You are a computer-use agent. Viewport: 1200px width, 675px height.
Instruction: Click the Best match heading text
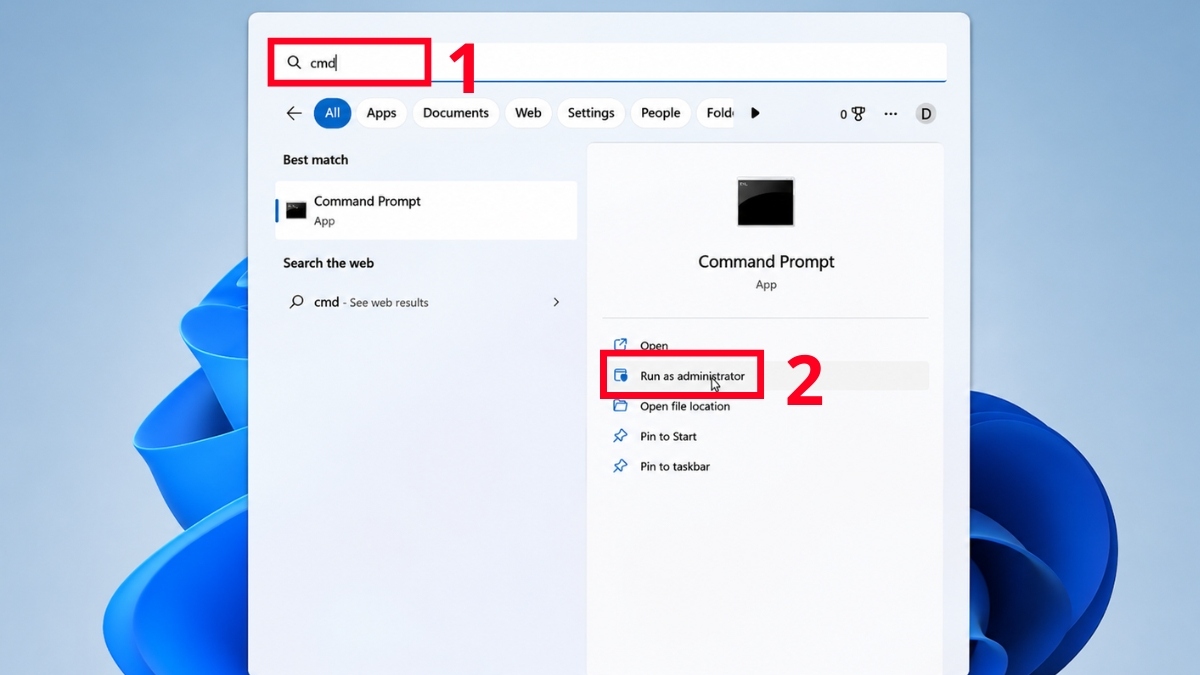point(315,160)
